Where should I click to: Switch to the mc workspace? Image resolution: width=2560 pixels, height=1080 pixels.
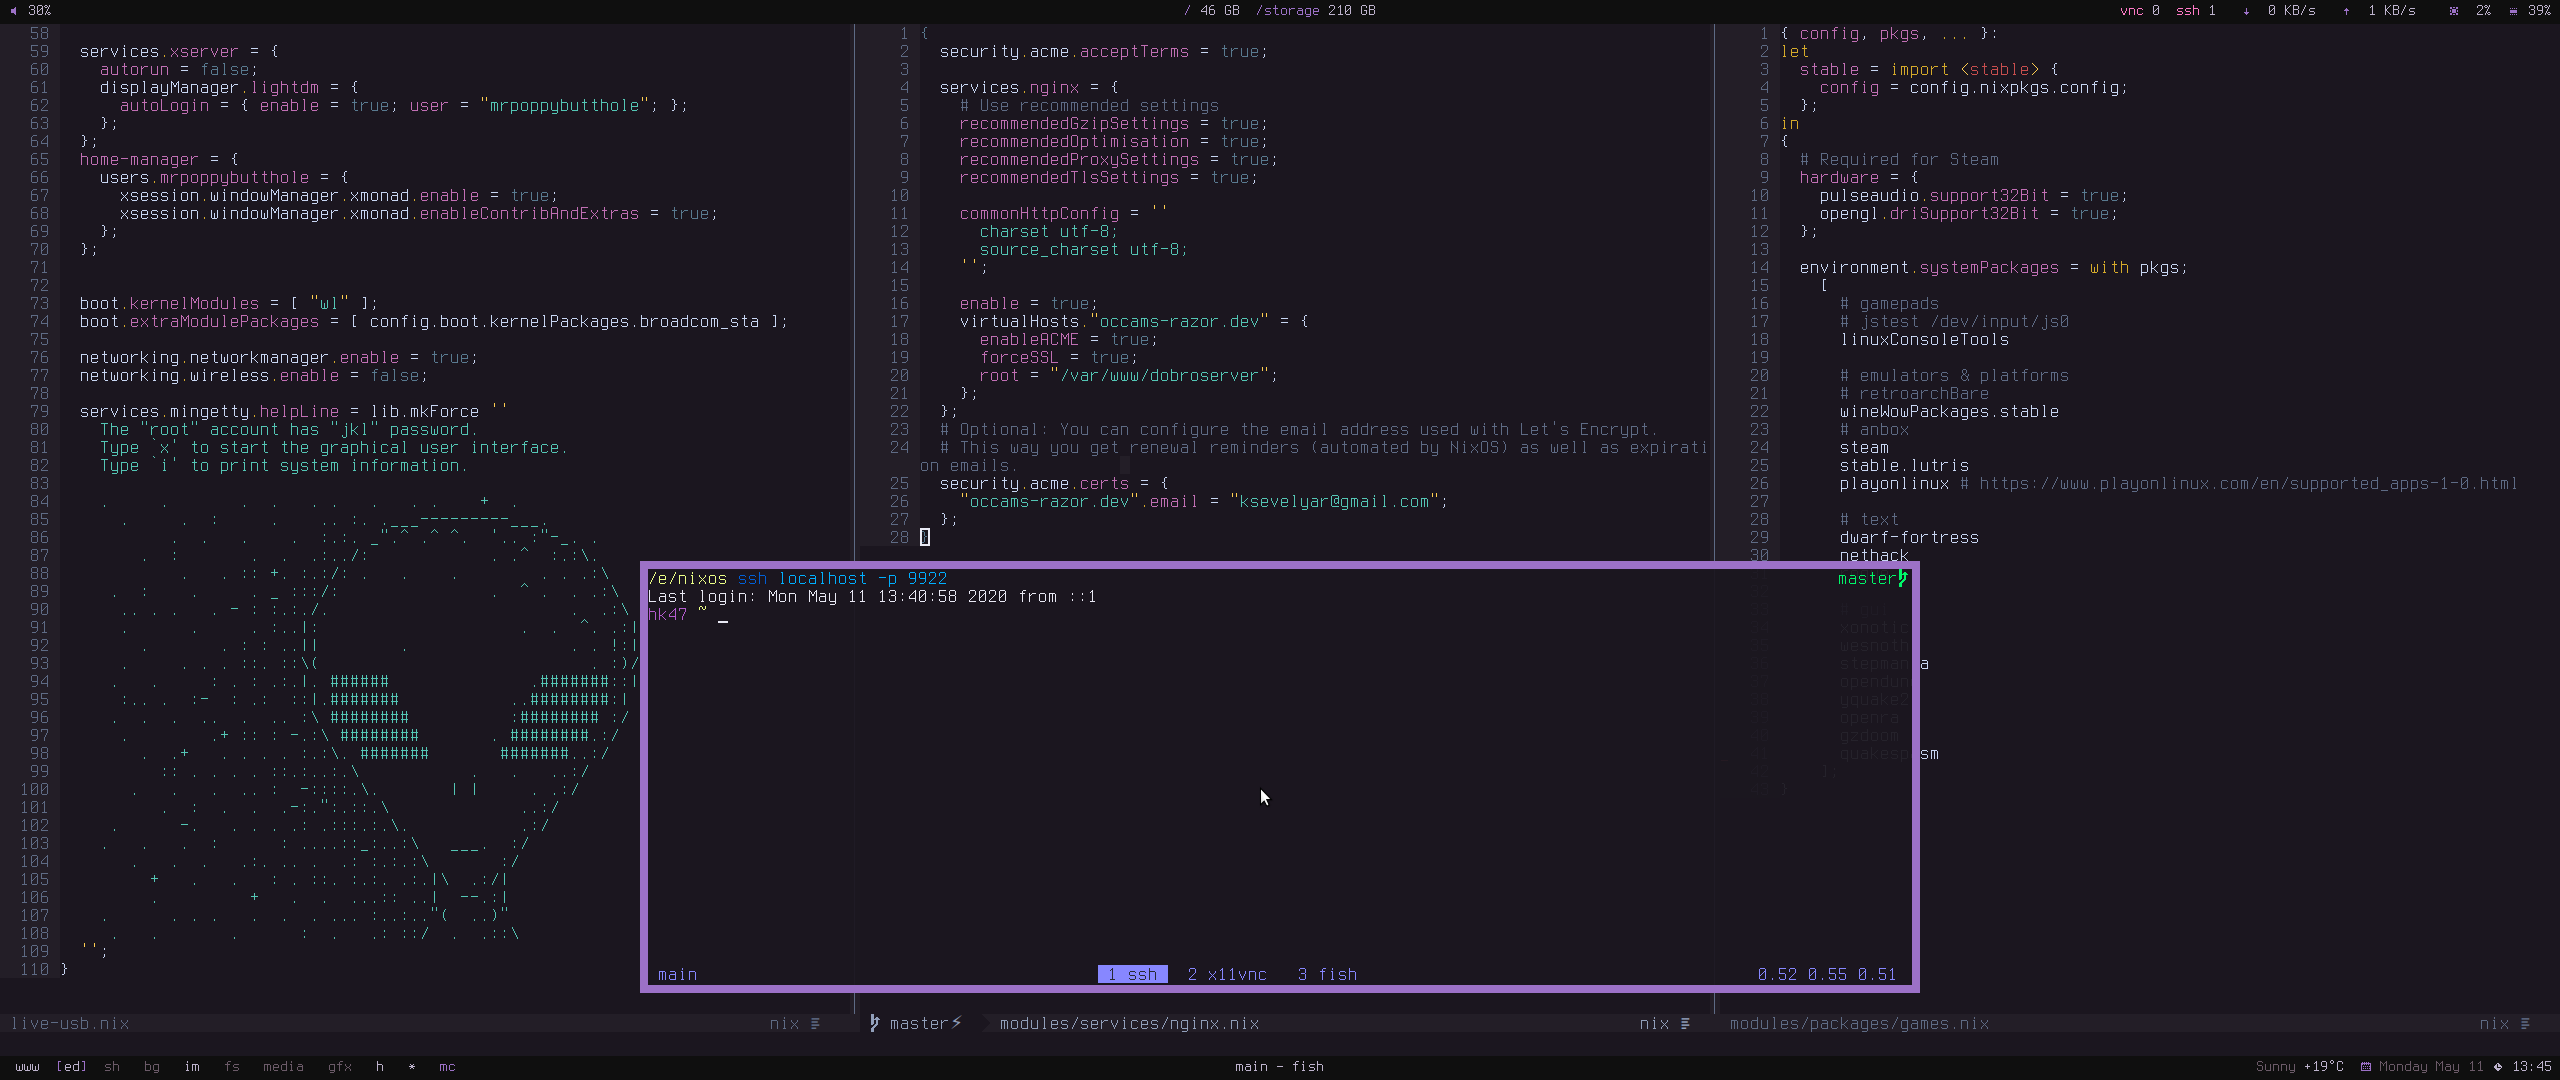pyautogui.click(x=447, y=1066)
